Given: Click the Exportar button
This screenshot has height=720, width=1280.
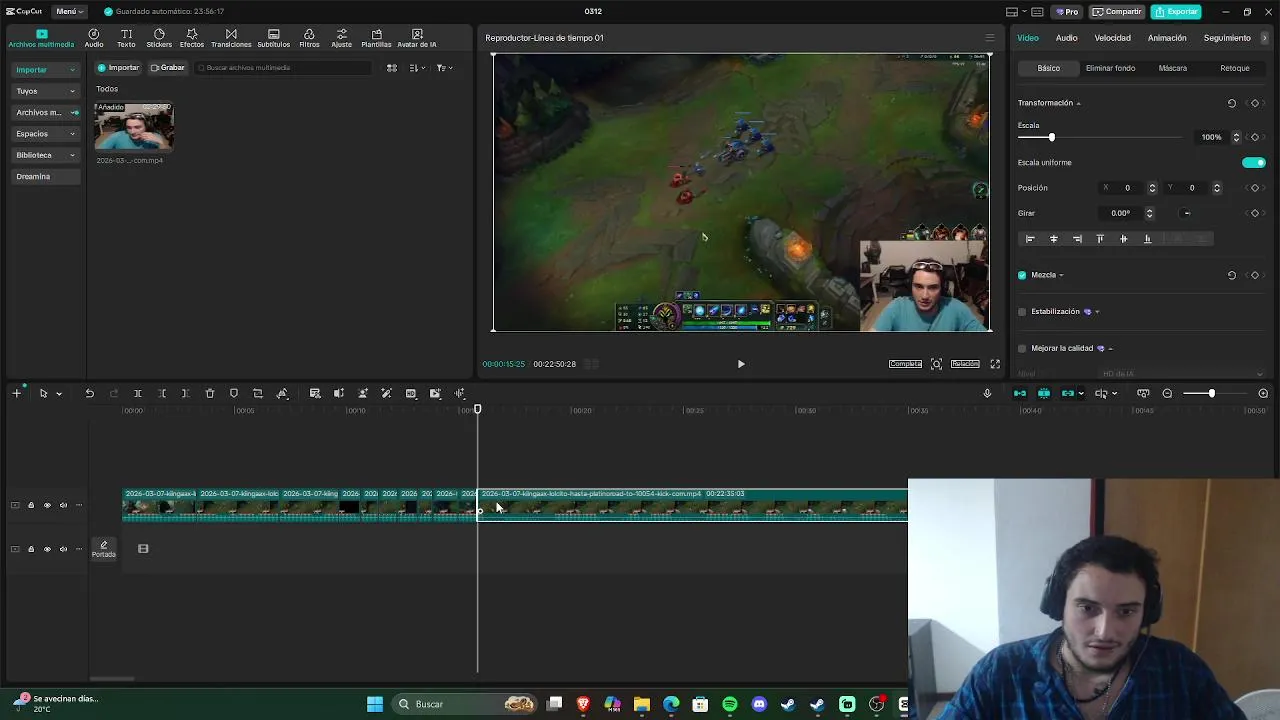Looking at the screenshot, I should click(x=1176, y=12).
